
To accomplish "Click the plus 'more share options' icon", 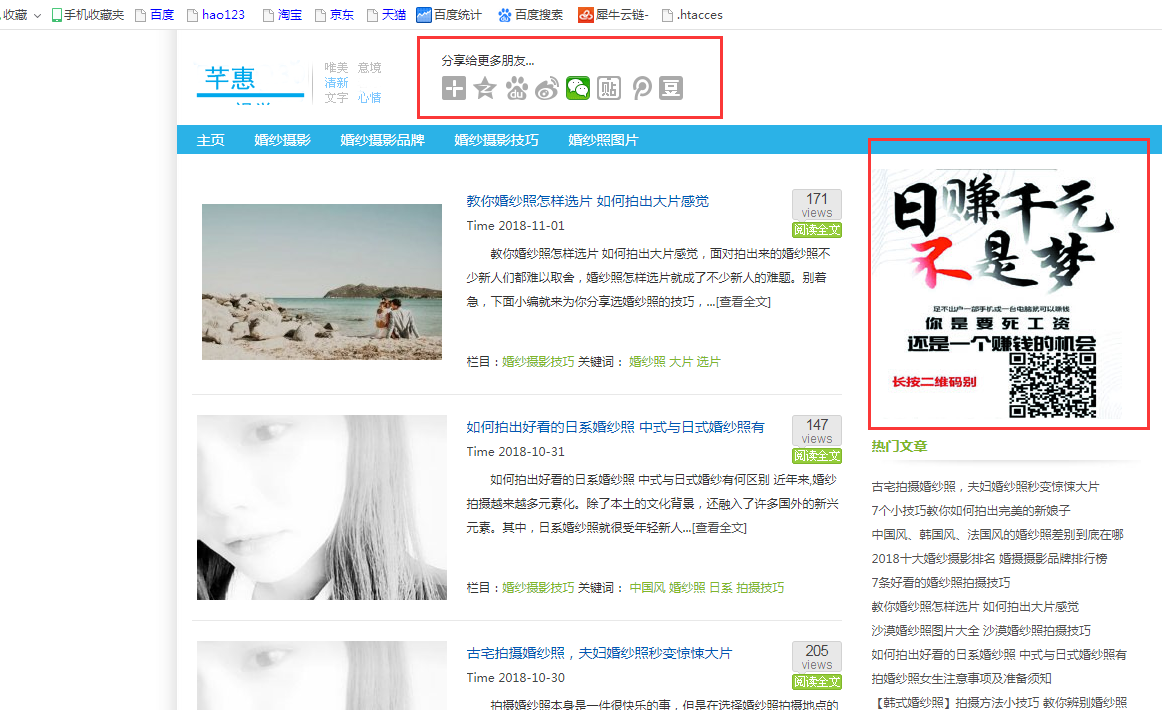I will [x=454, y=88].
